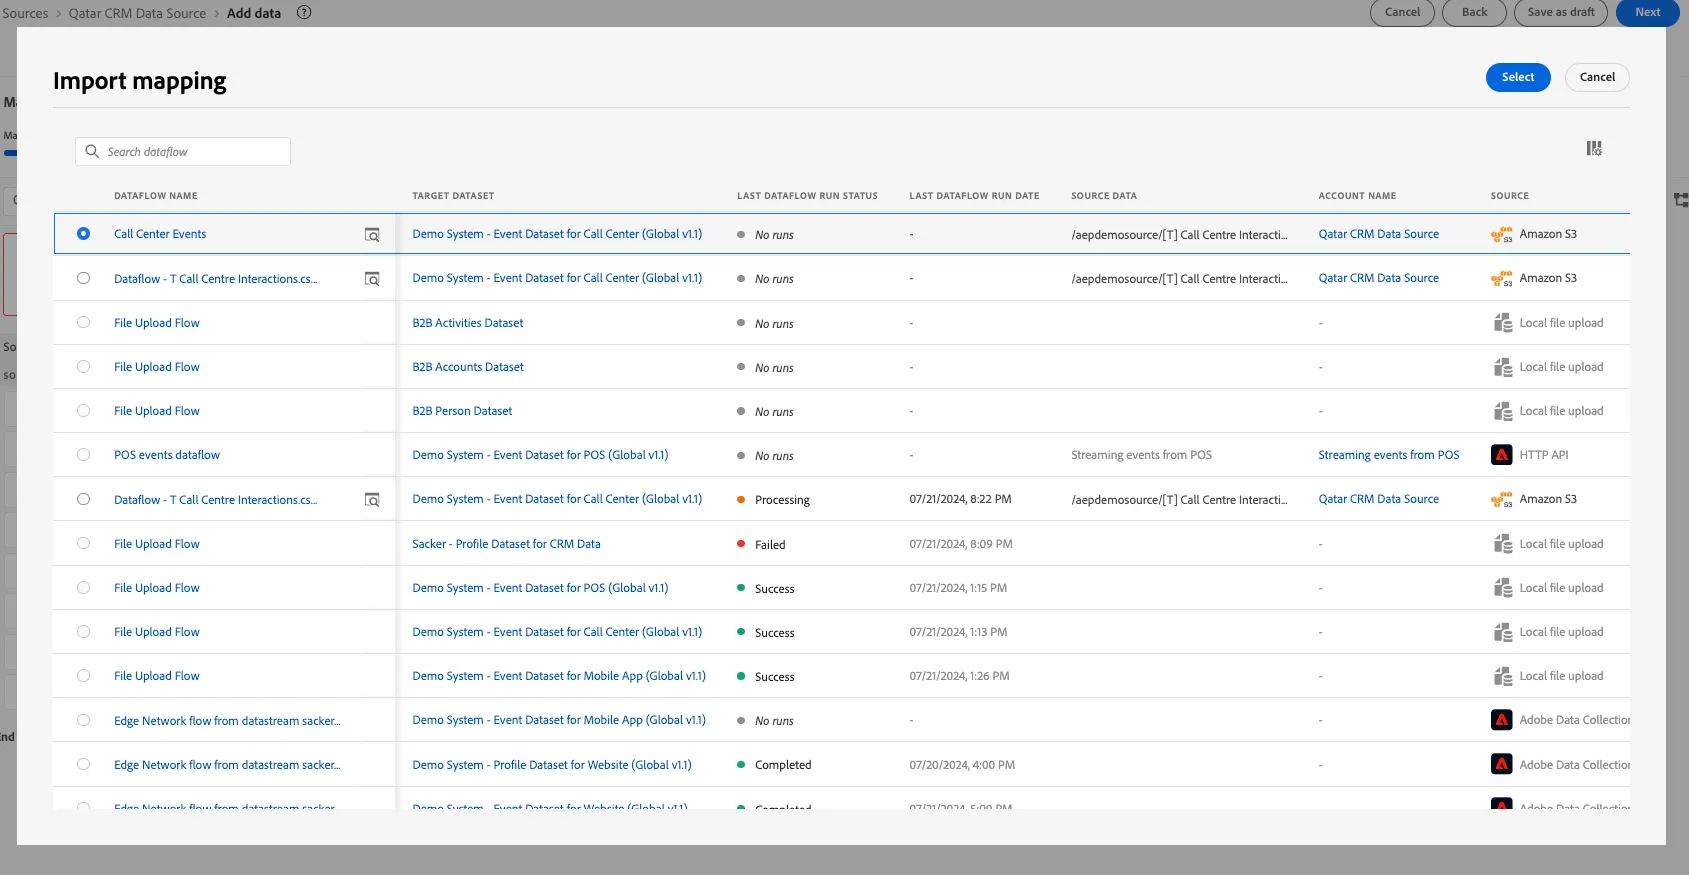Click Dataflow Name column header

point(156,196)
